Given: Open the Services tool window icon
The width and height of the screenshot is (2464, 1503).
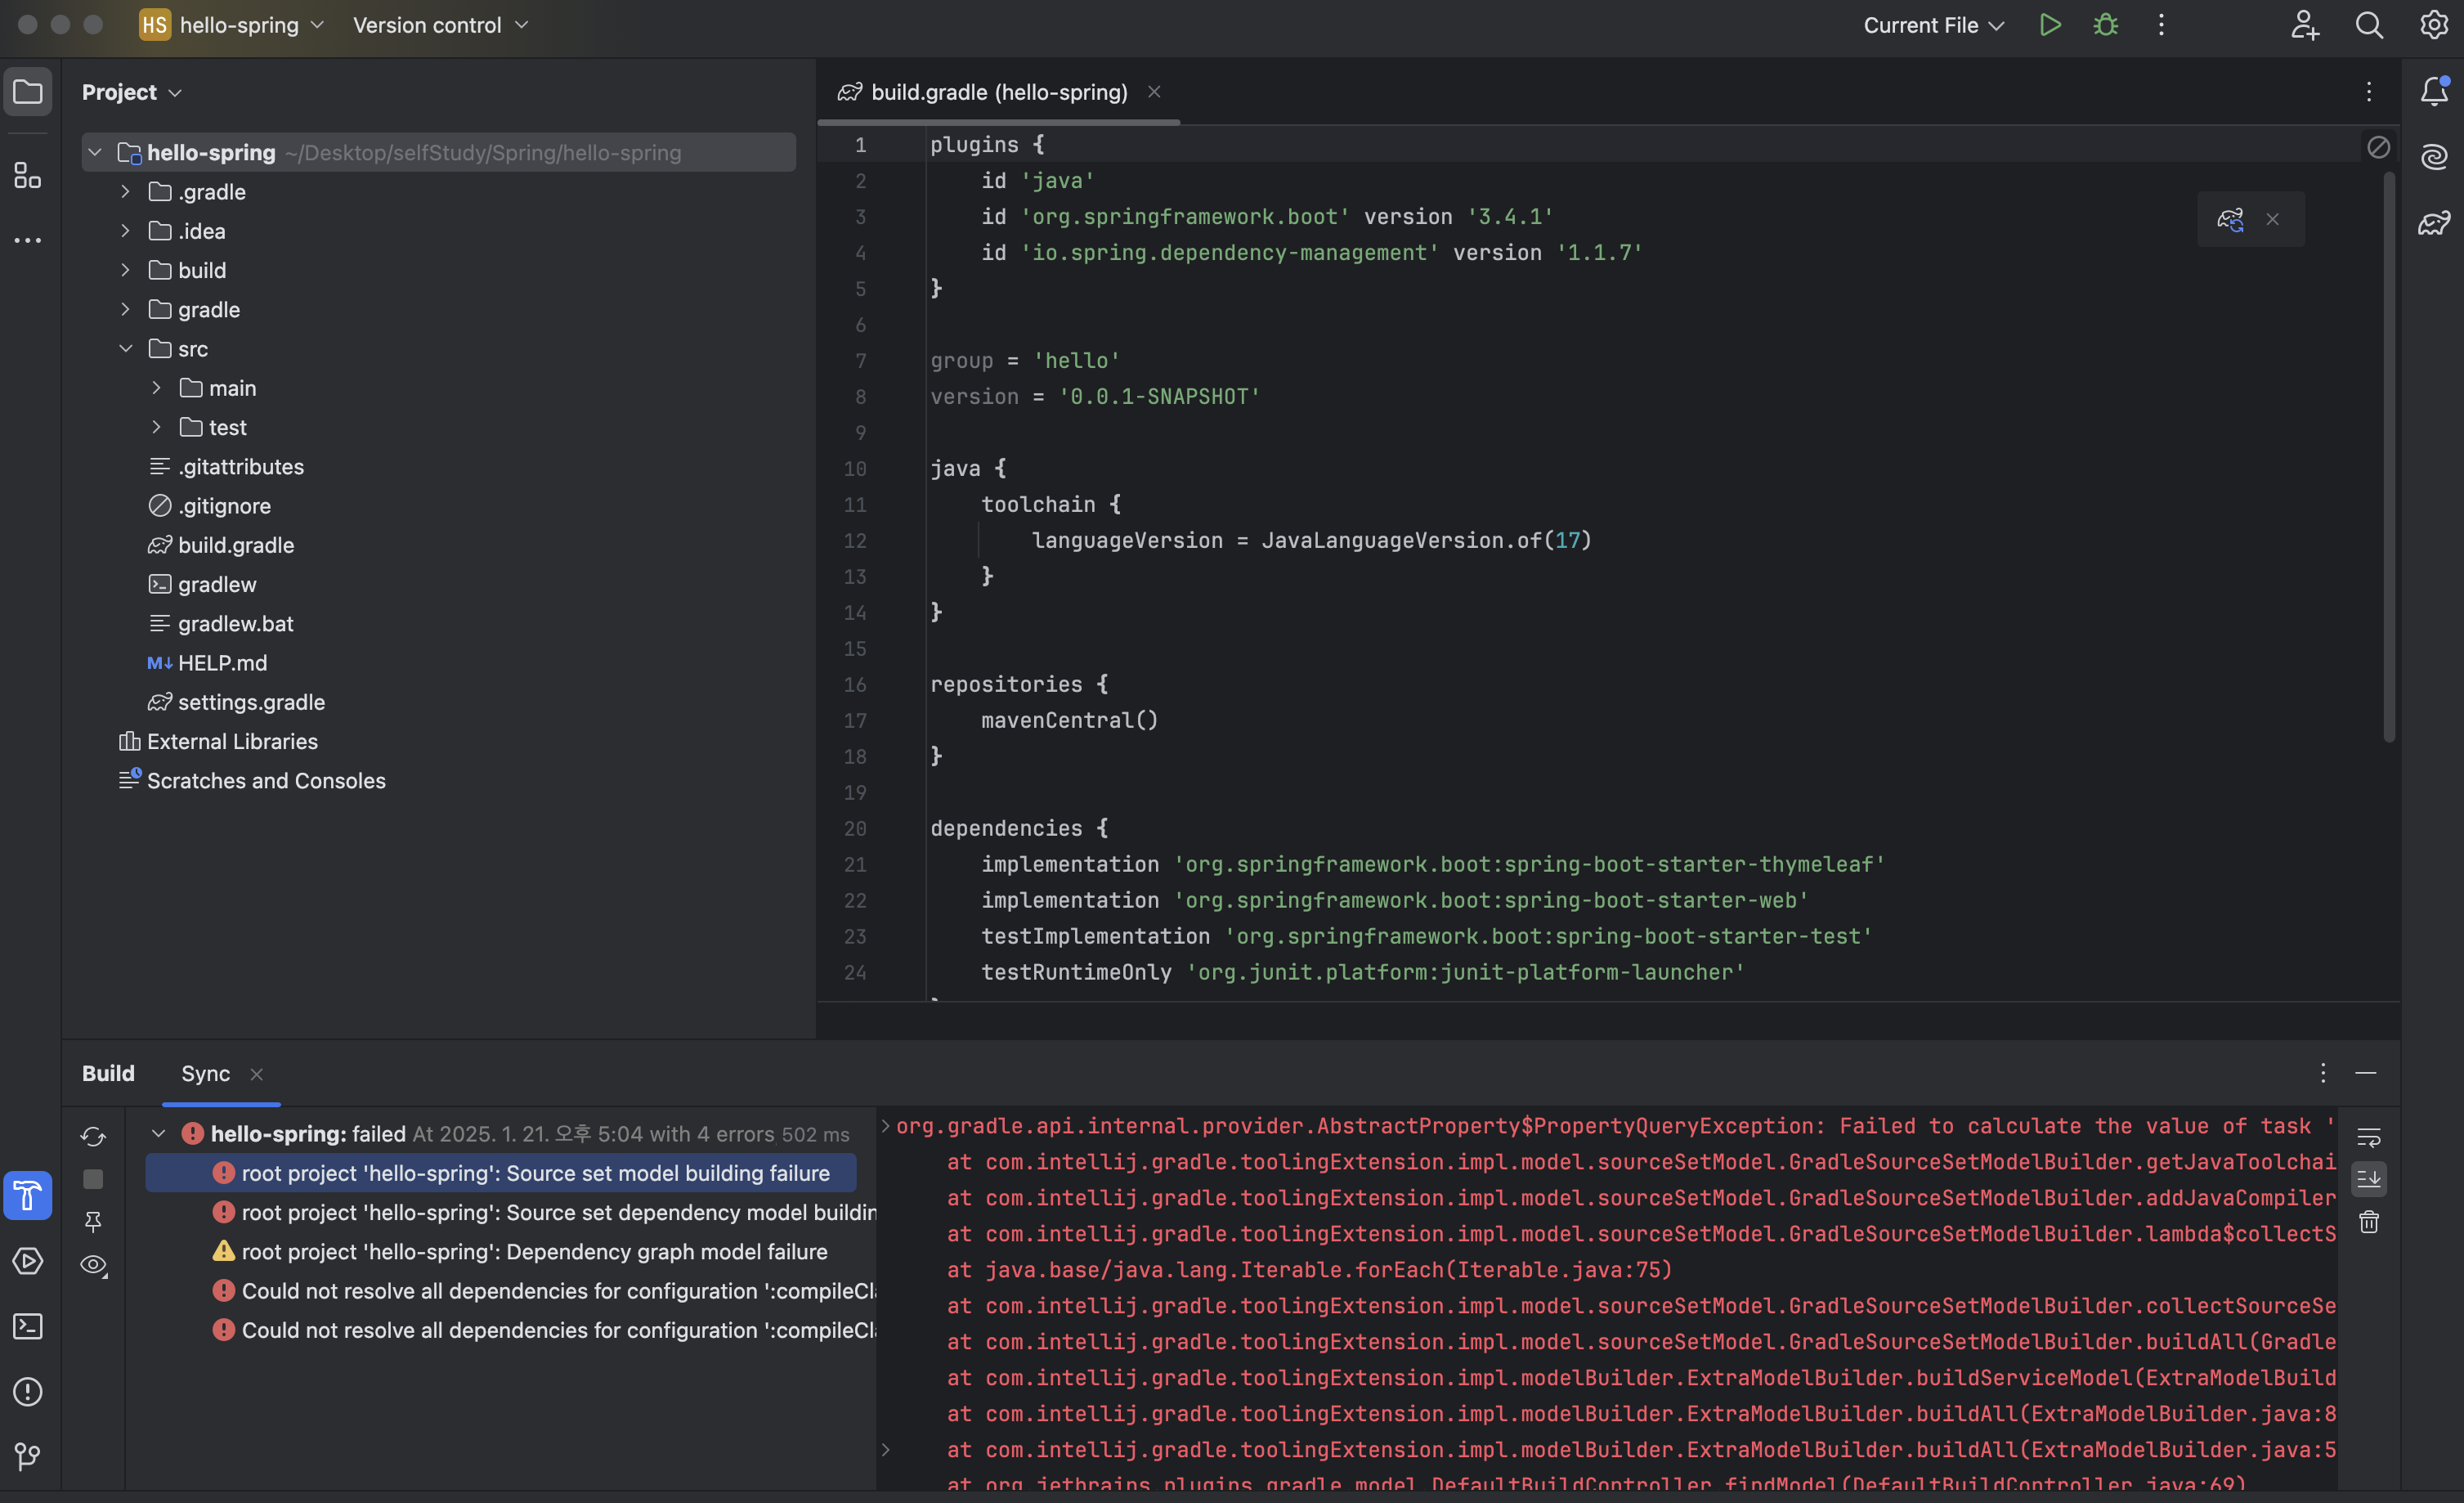Looking at the screenshot, I should coord(28,1261).
